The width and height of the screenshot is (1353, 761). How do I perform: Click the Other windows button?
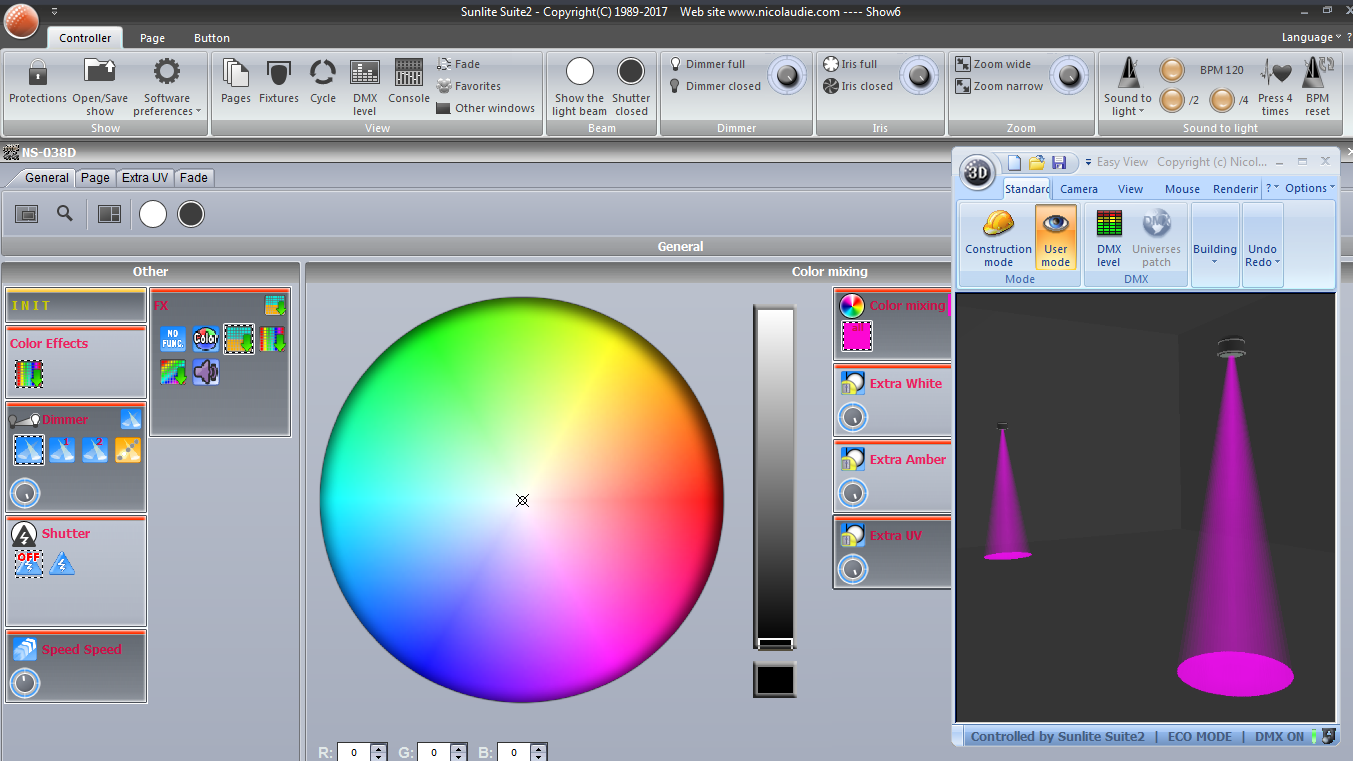pyautogui.click(x=486, y=108)
